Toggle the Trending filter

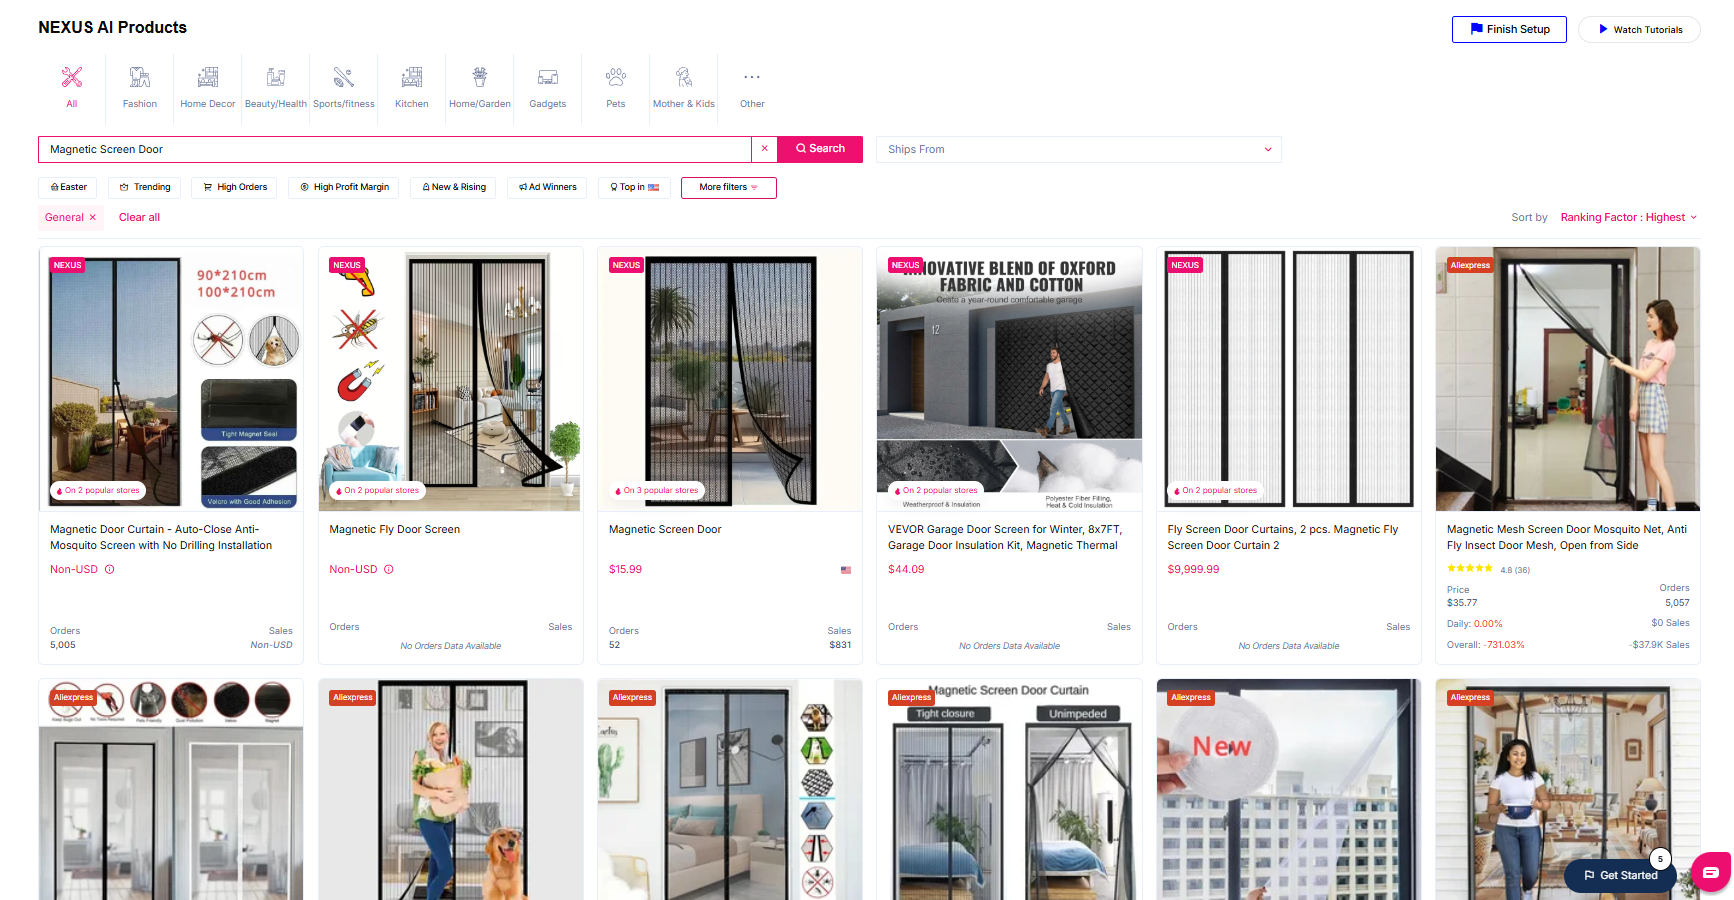coord(145,187)
